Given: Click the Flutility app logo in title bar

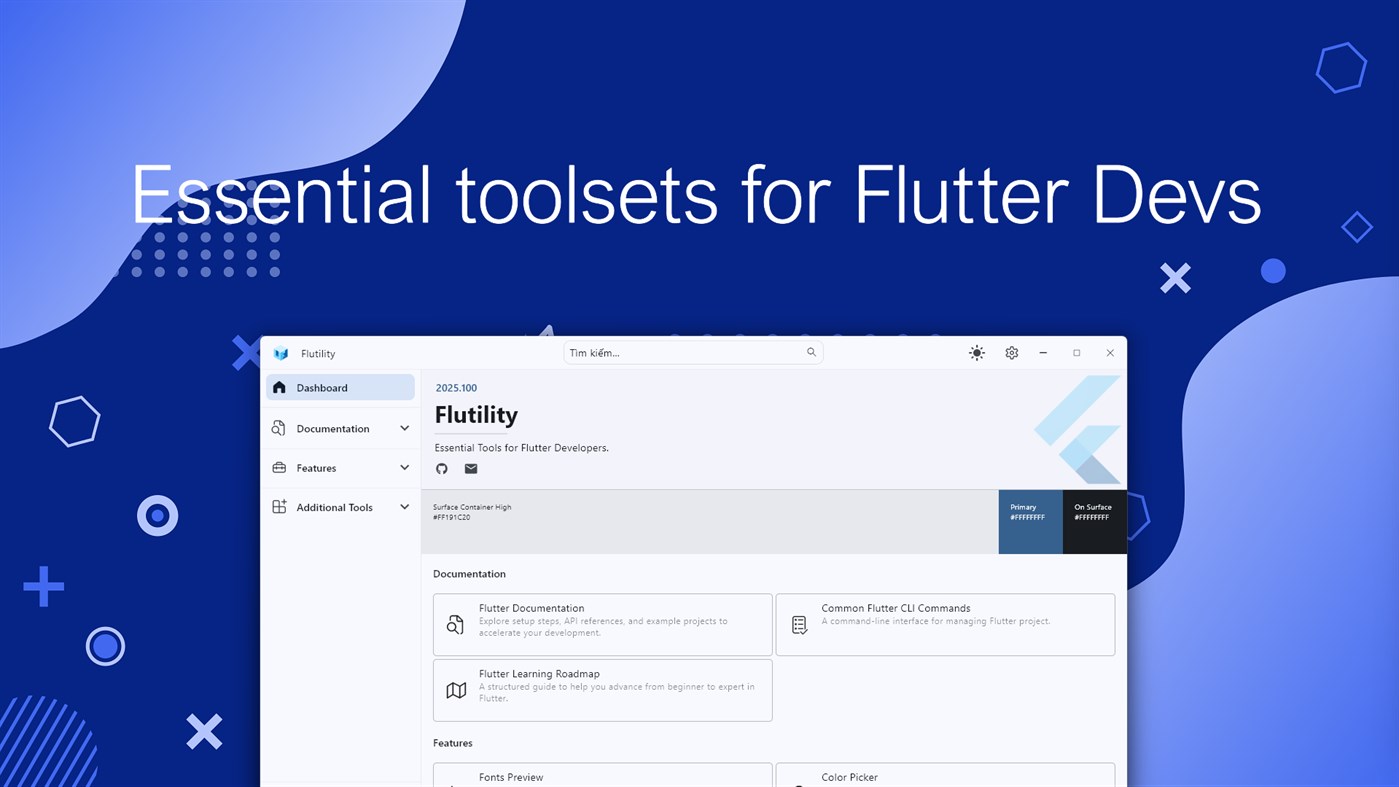Looking at the screenshot, I should coord(281,353).
